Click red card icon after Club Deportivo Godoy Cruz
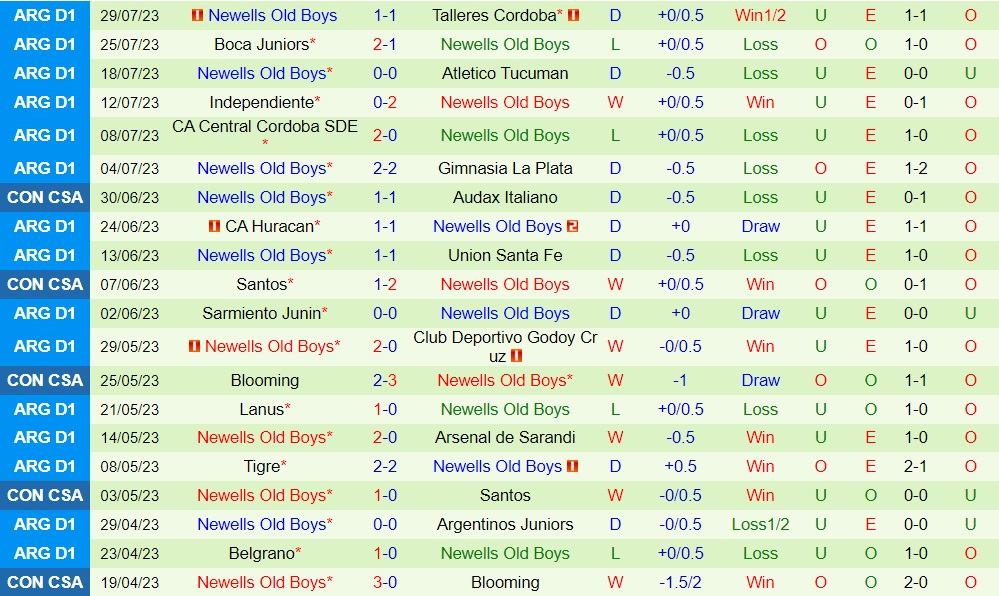Image resolution: width=999 pixels, height=596 pixels. click(517, 356)
